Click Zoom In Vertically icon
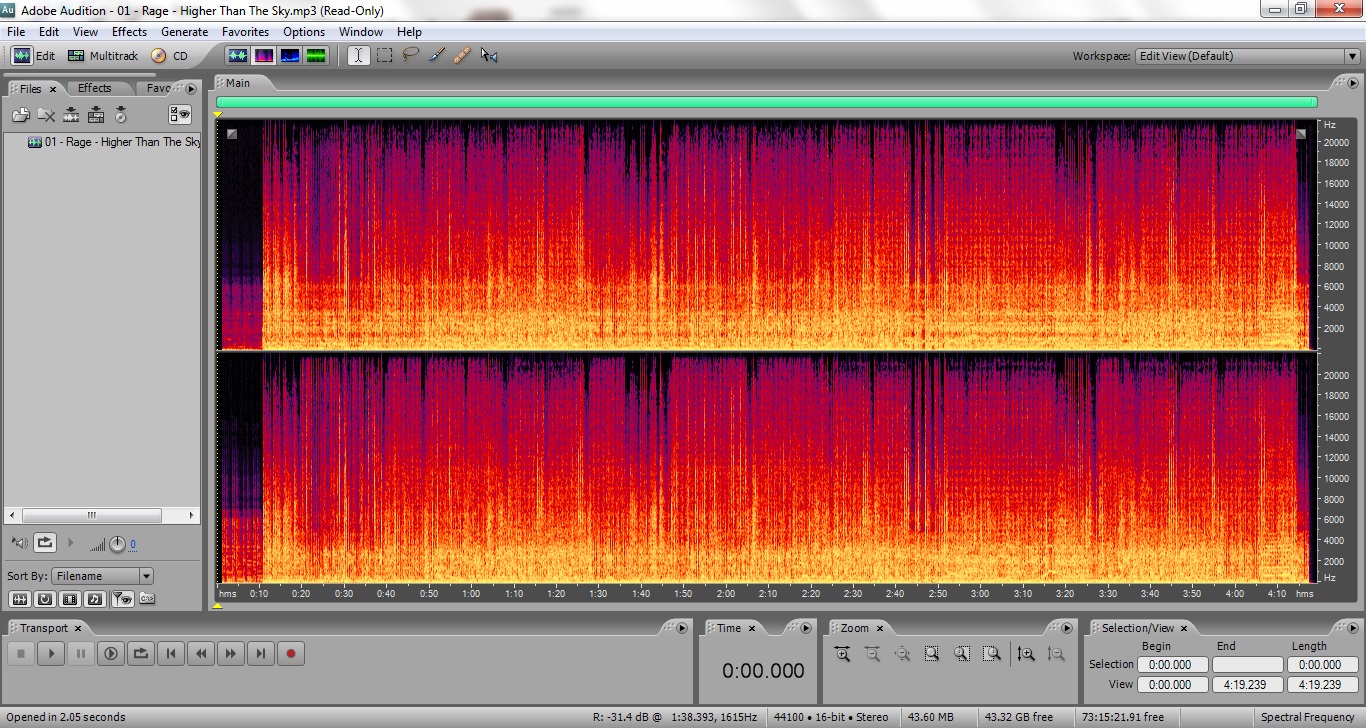Screen dimensions: 1366x728 pyautogui.click(x=1026, y=654)
